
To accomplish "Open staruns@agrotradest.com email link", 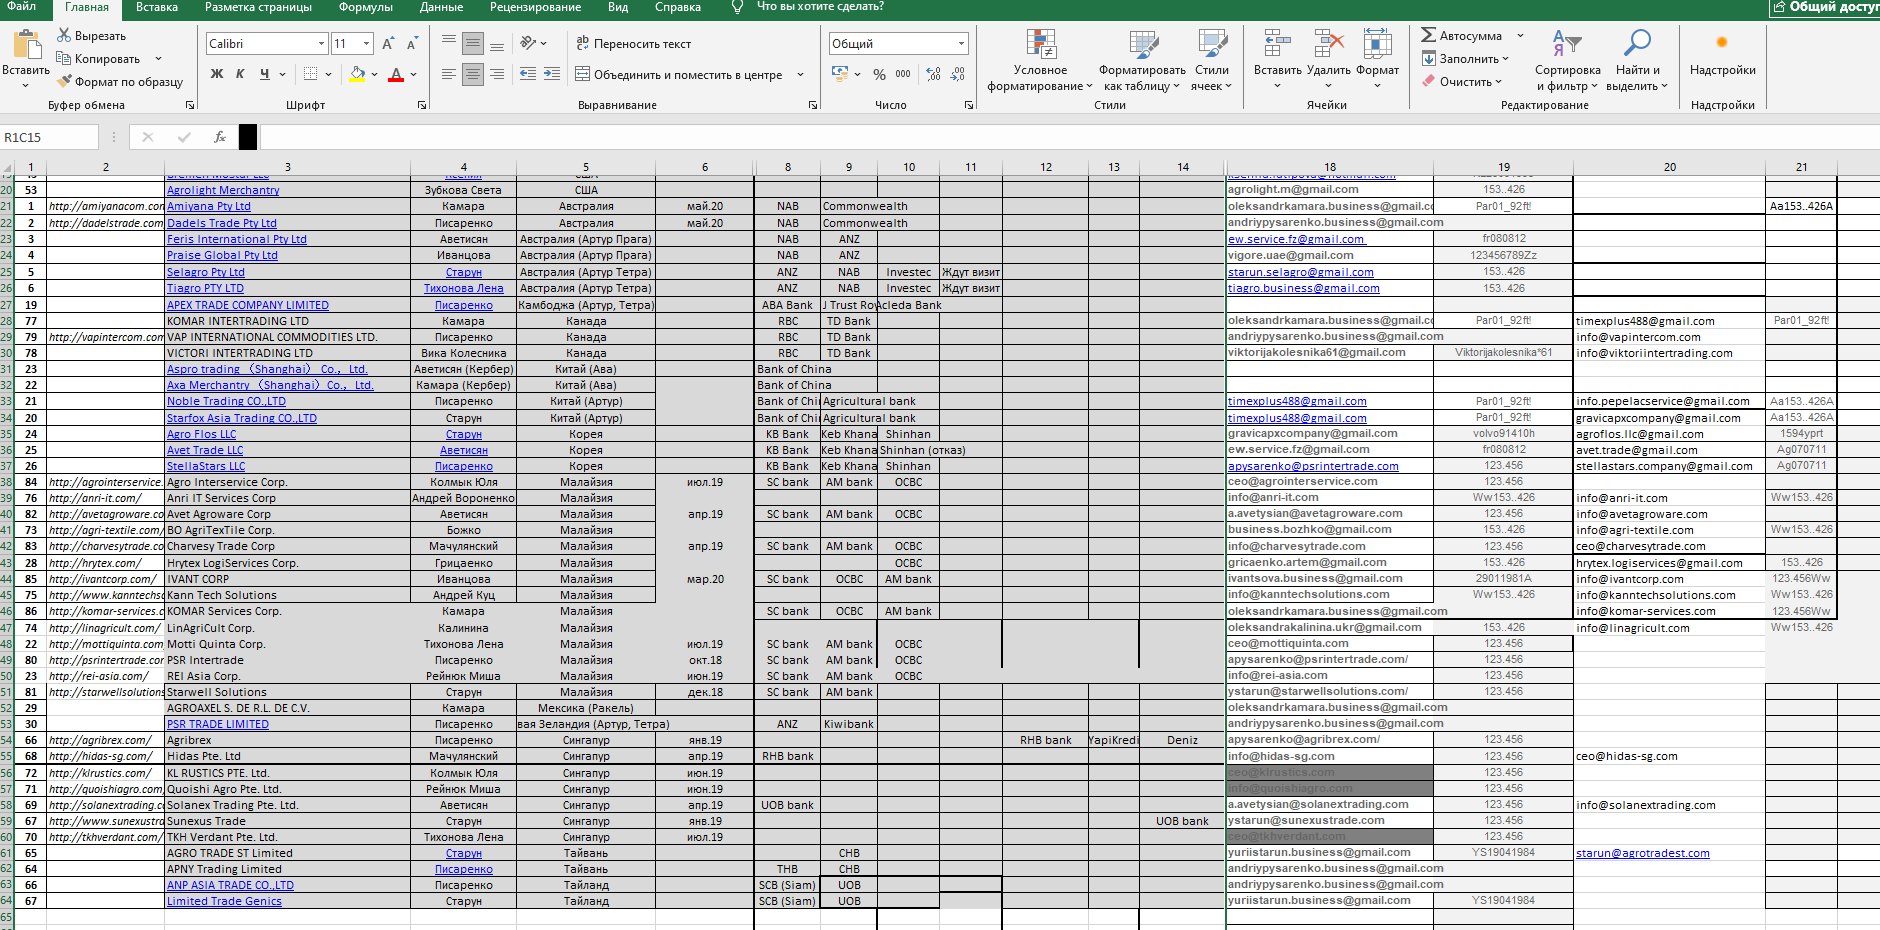I will pyautogui.click(x=1643, y=853).
